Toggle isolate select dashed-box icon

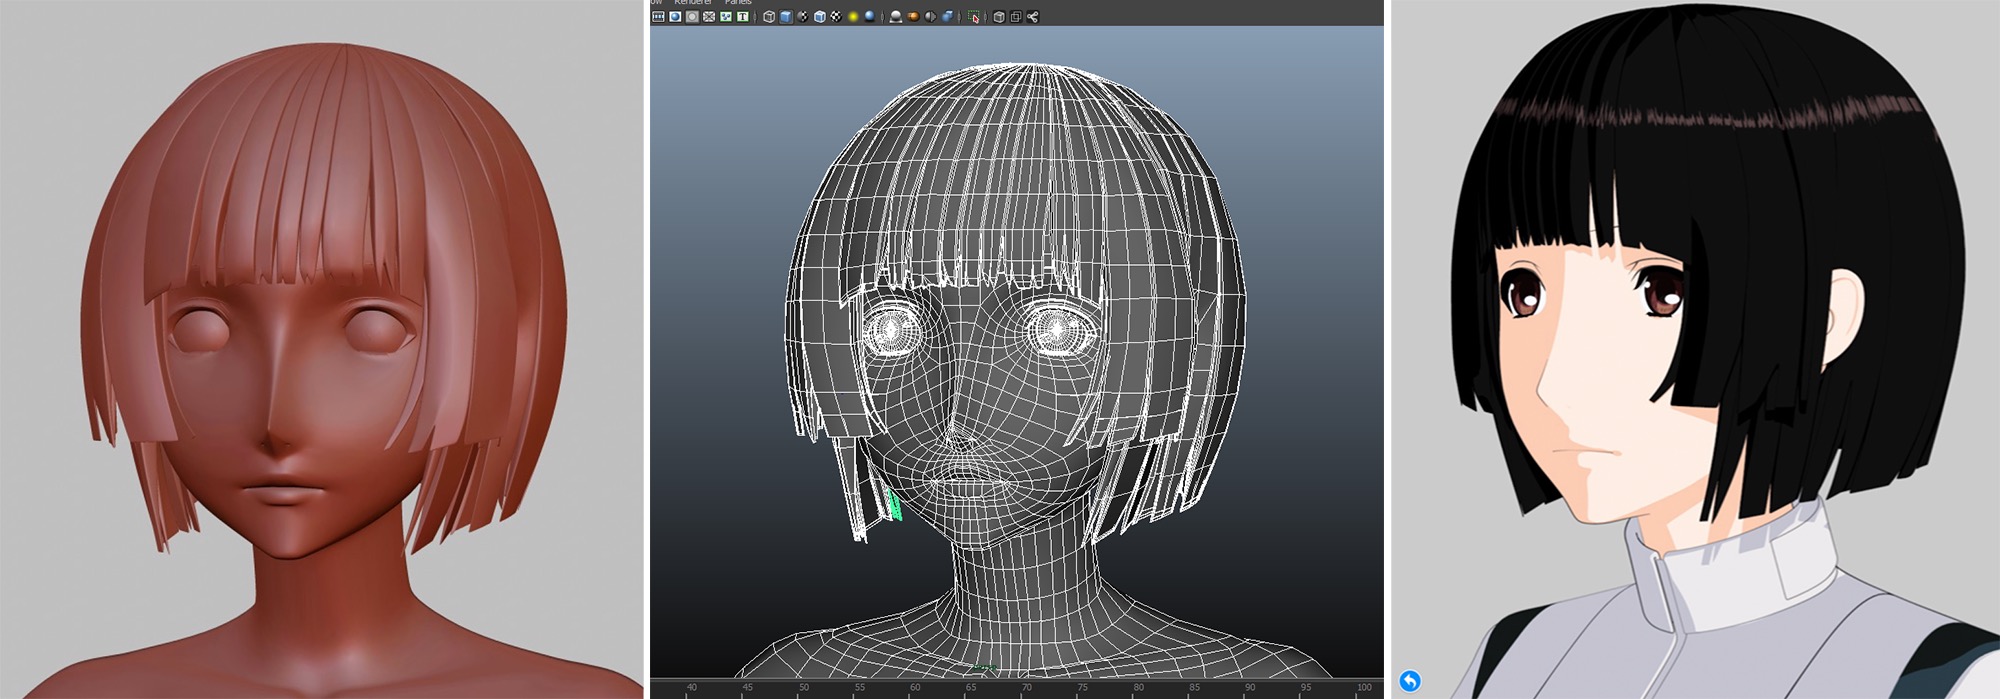click(x=973, y=16)
